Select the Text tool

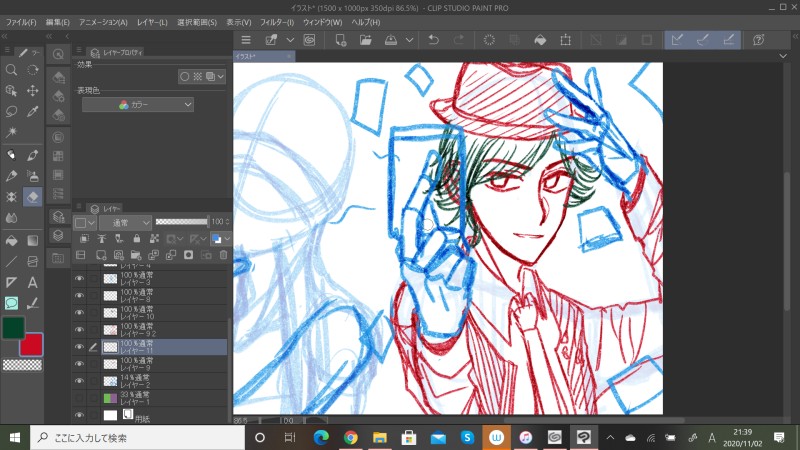32,282
